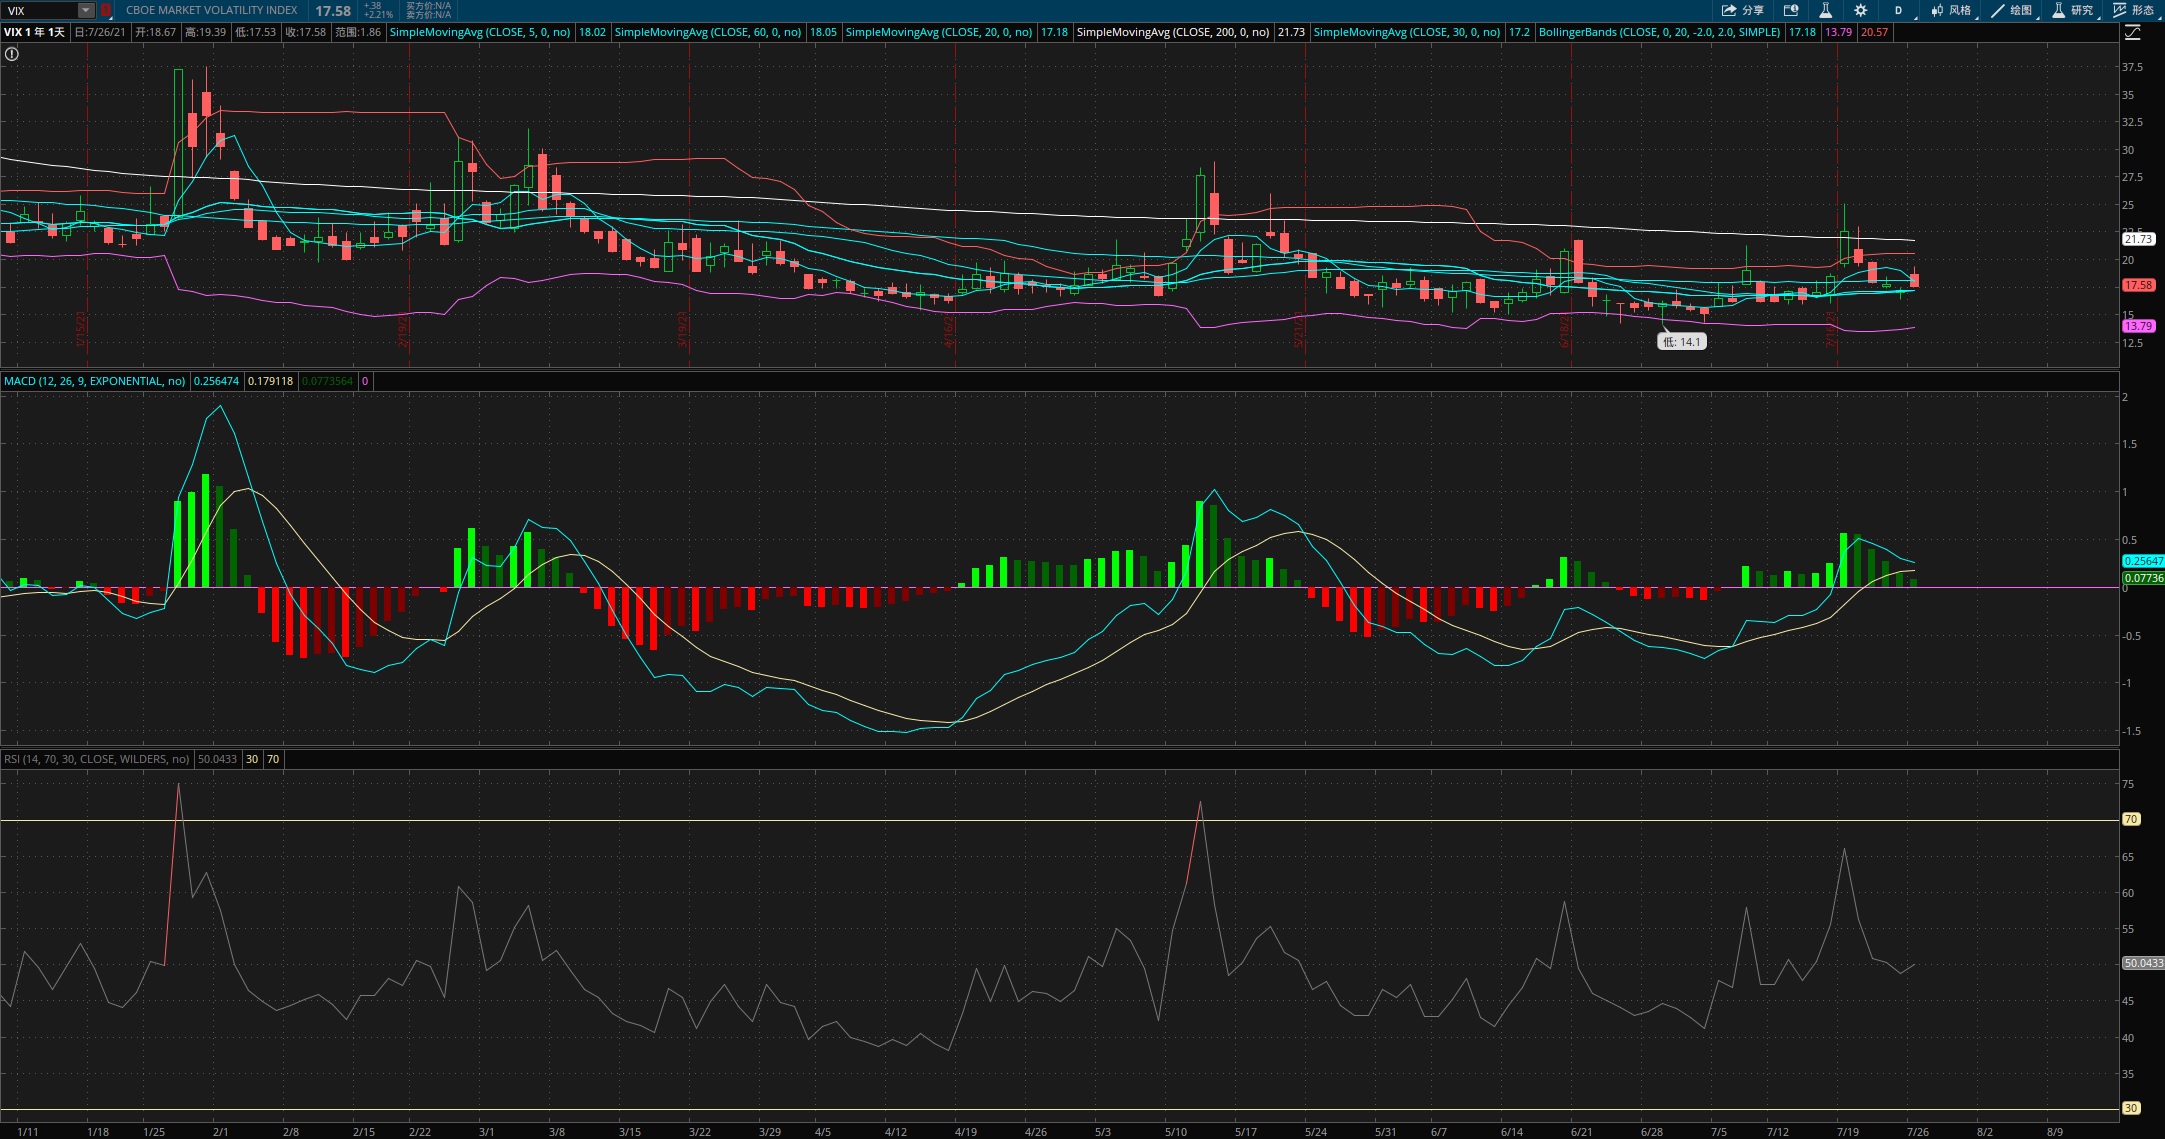
Task: Select the SimpleMovingAvg (CLOSE, 200, 0, no) label
Action: tap(1173, 32)
